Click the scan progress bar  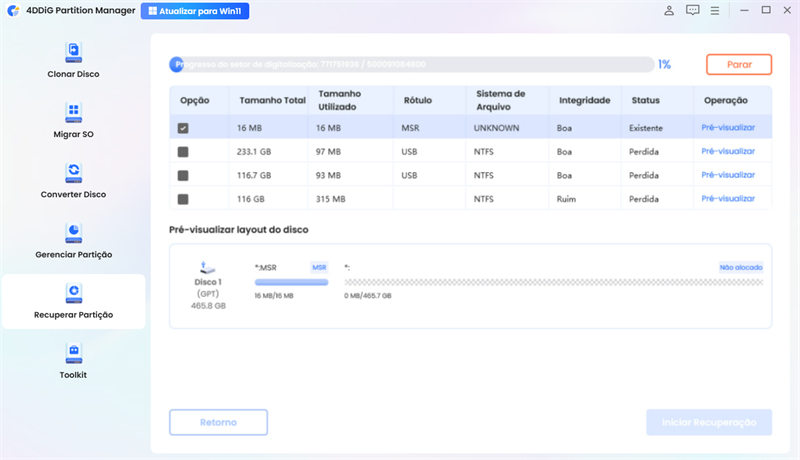[x=410, y=64]
